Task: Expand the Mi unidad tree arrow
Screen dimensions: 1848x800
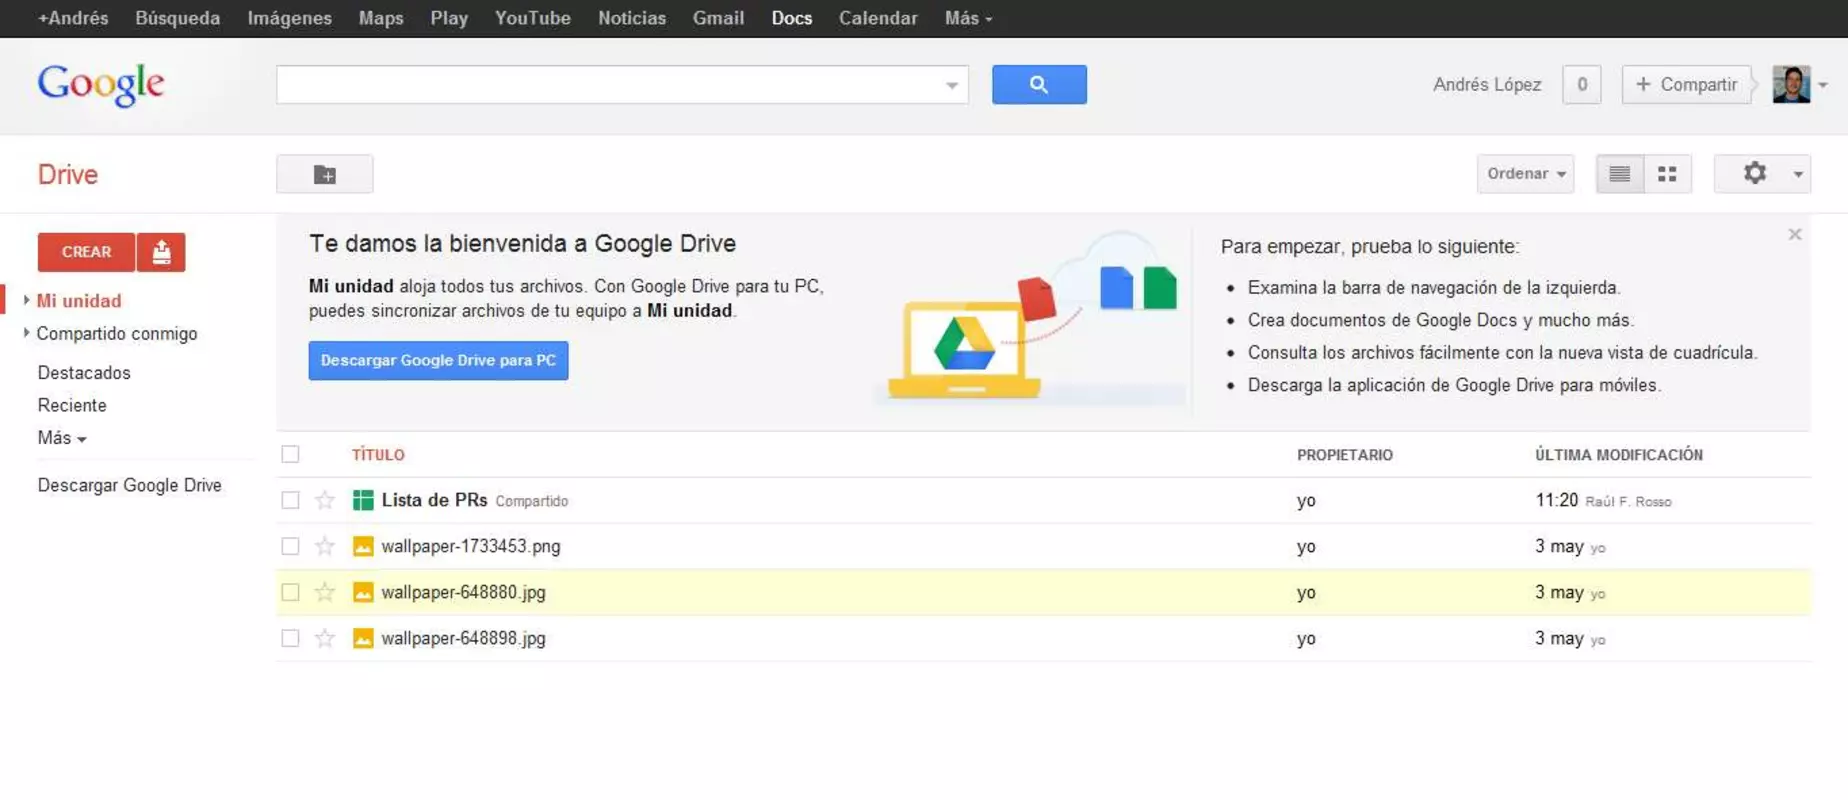Action: [x=26, y=300]
